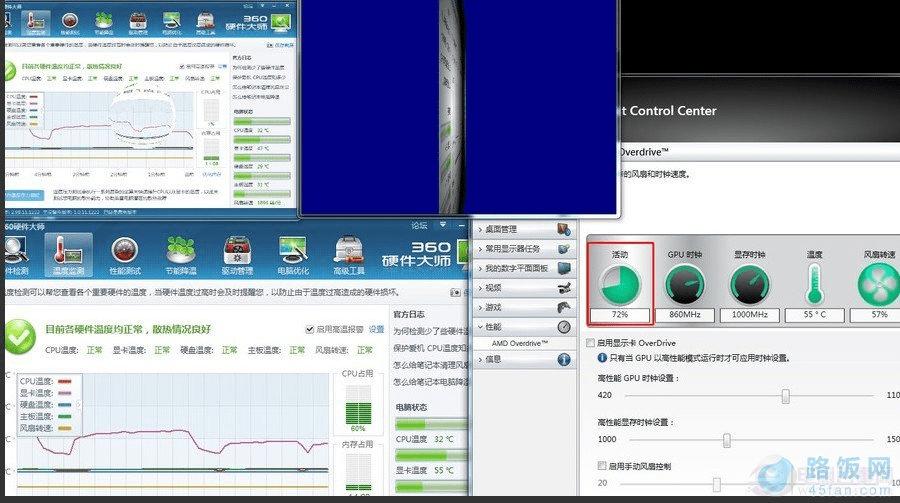Click the 860MHz GPU clock value field
Image resolution: width=900 pixels, height=503 pixels.
[x=685, y=315]
